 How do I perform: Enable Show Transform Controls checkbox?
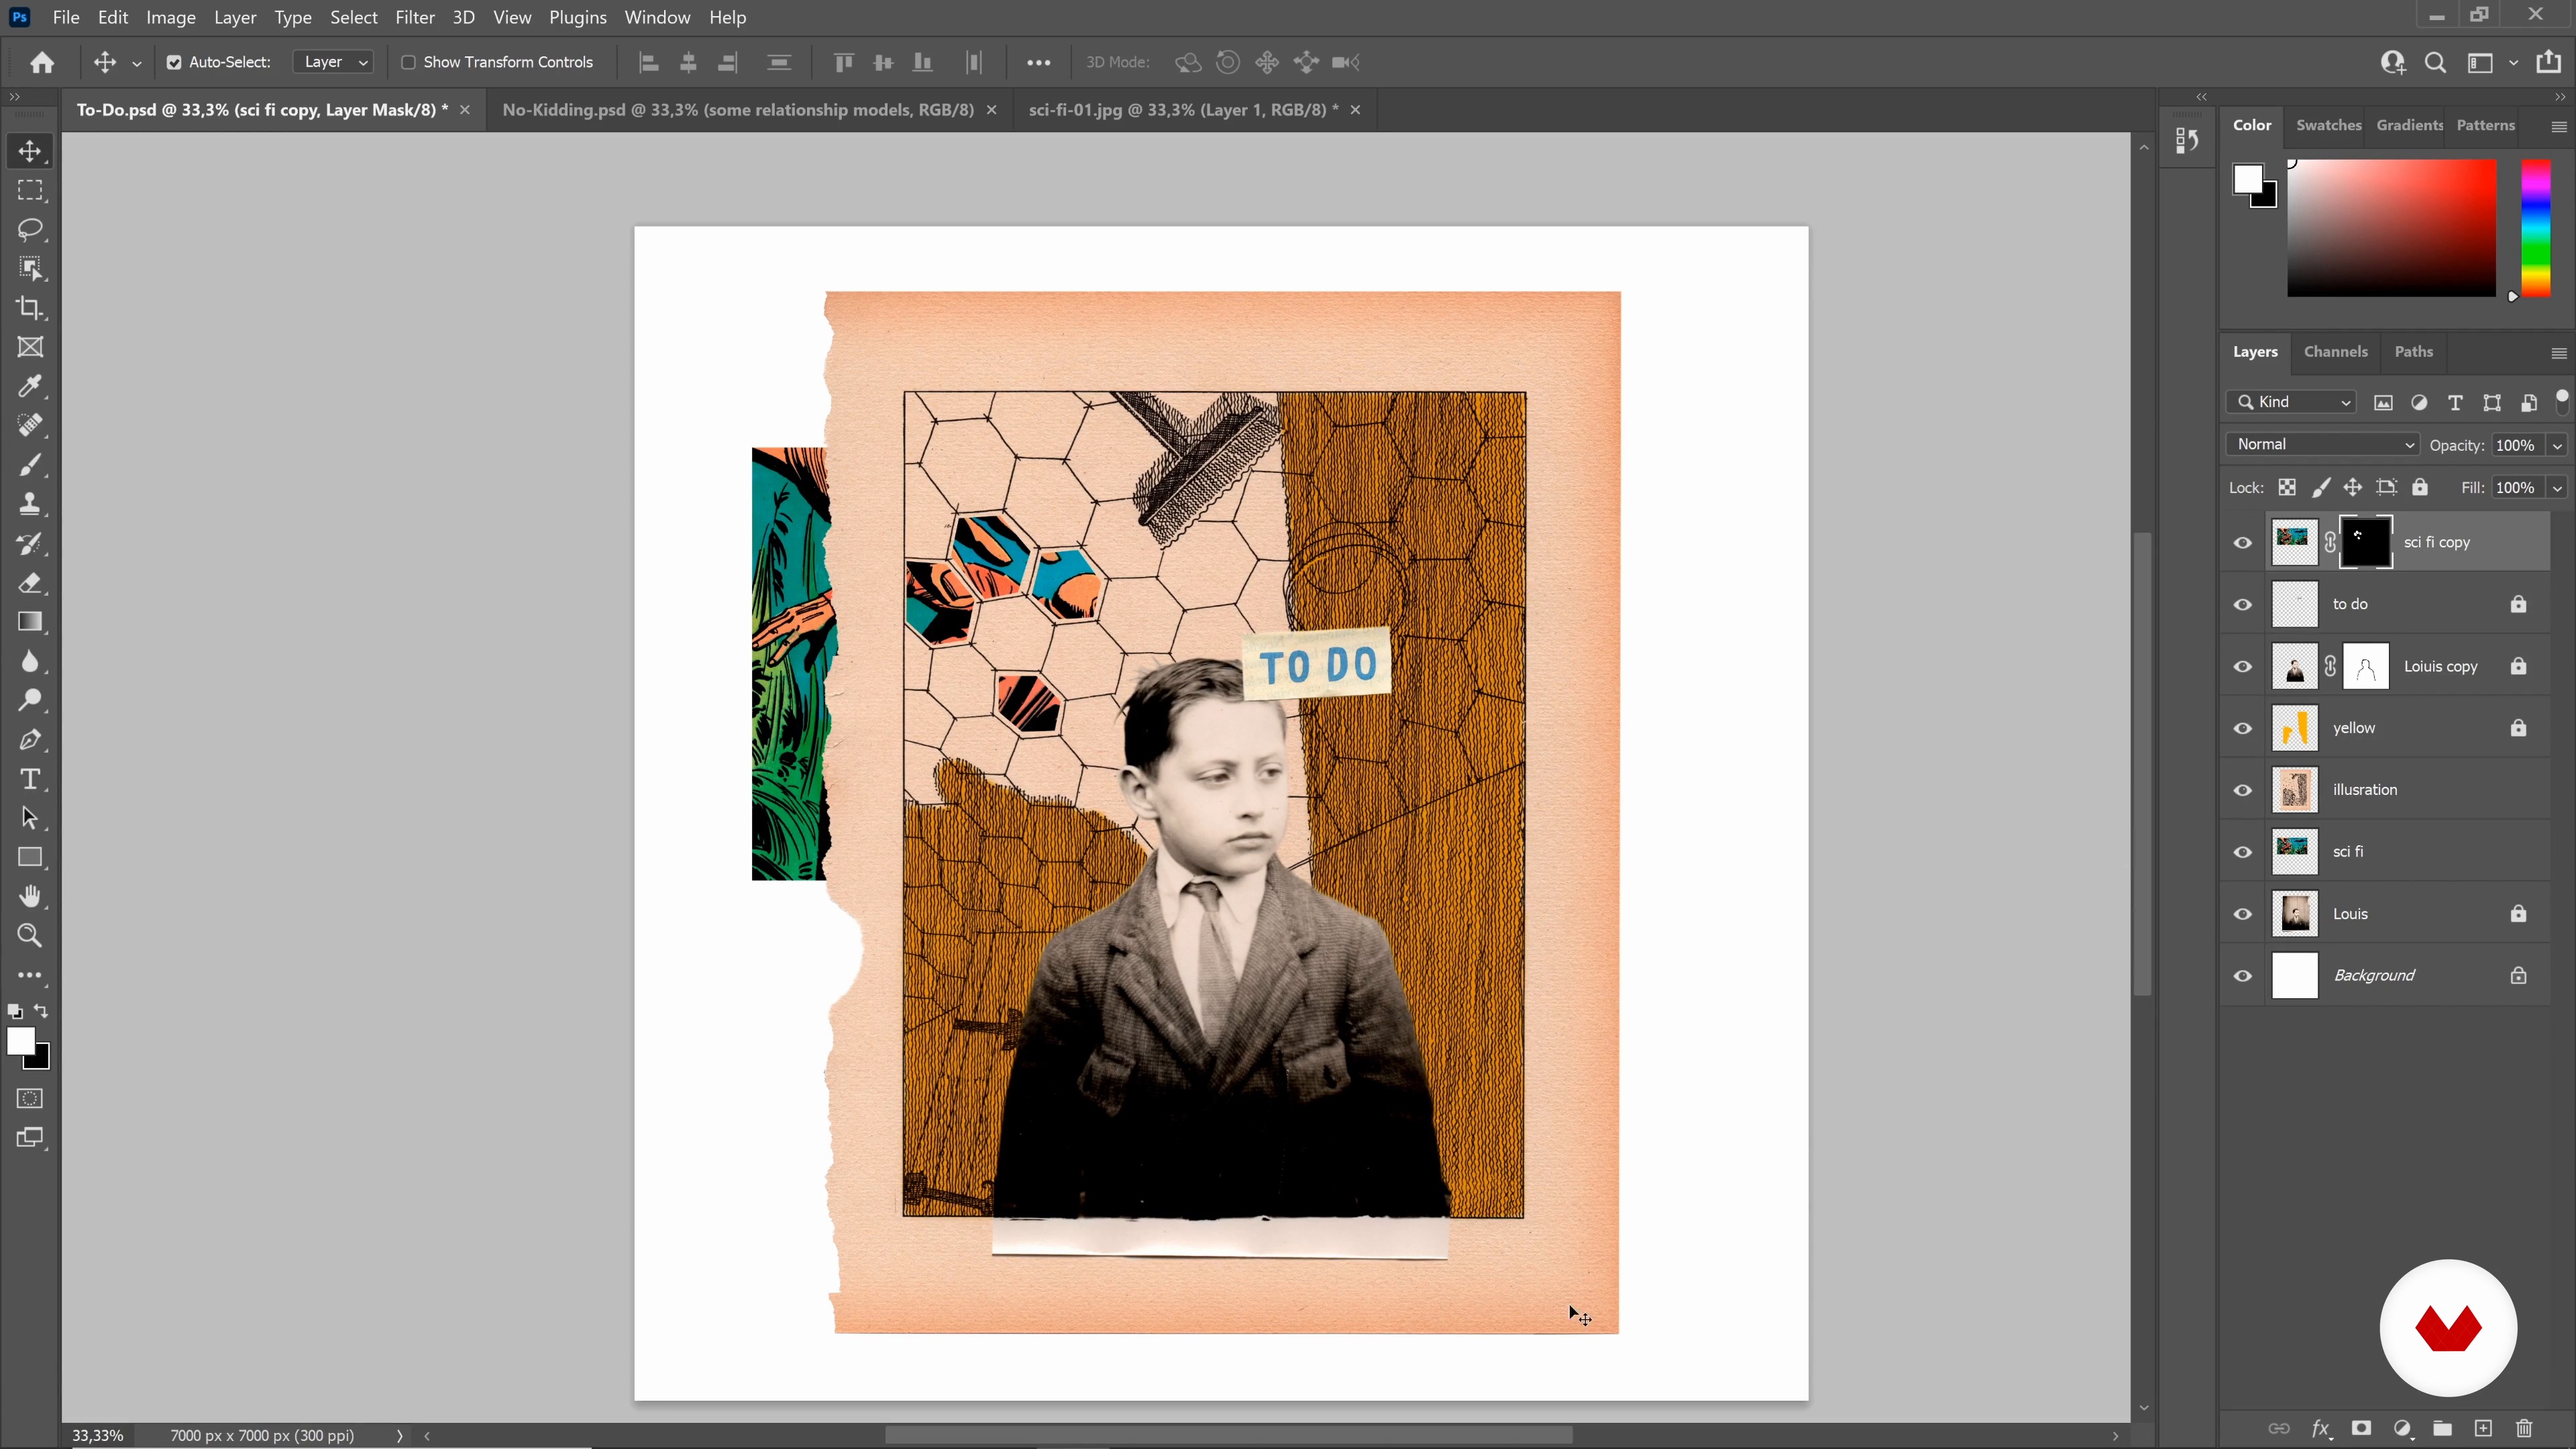(408, 62)
